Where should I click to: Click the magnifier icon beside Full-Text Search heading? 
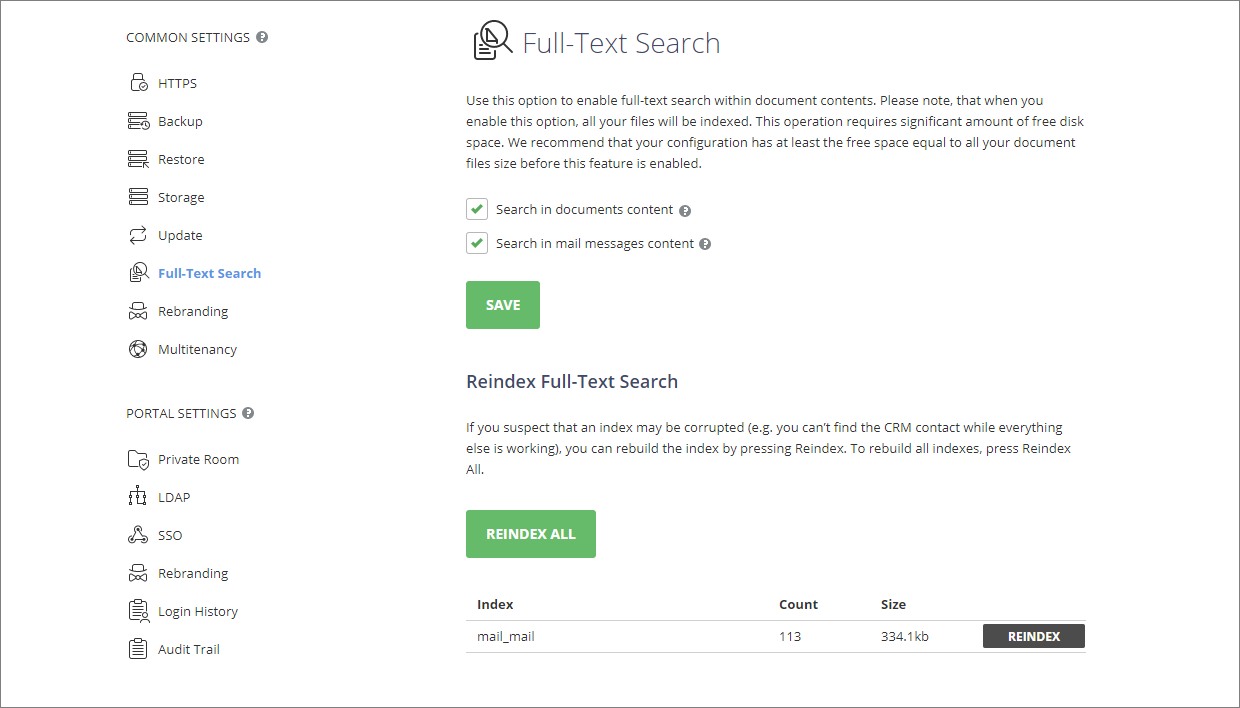(x=490, y=40)
